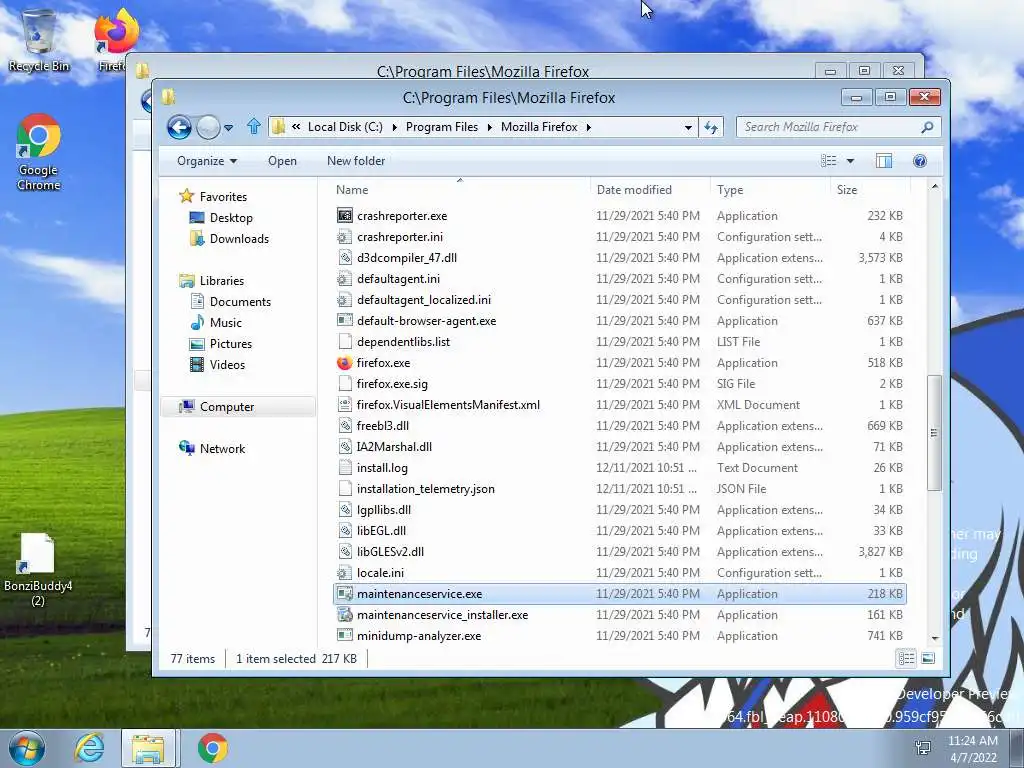Click the Back navigation arrow button
Viewport: 1024px width, 768px height.
pos(179,127)
